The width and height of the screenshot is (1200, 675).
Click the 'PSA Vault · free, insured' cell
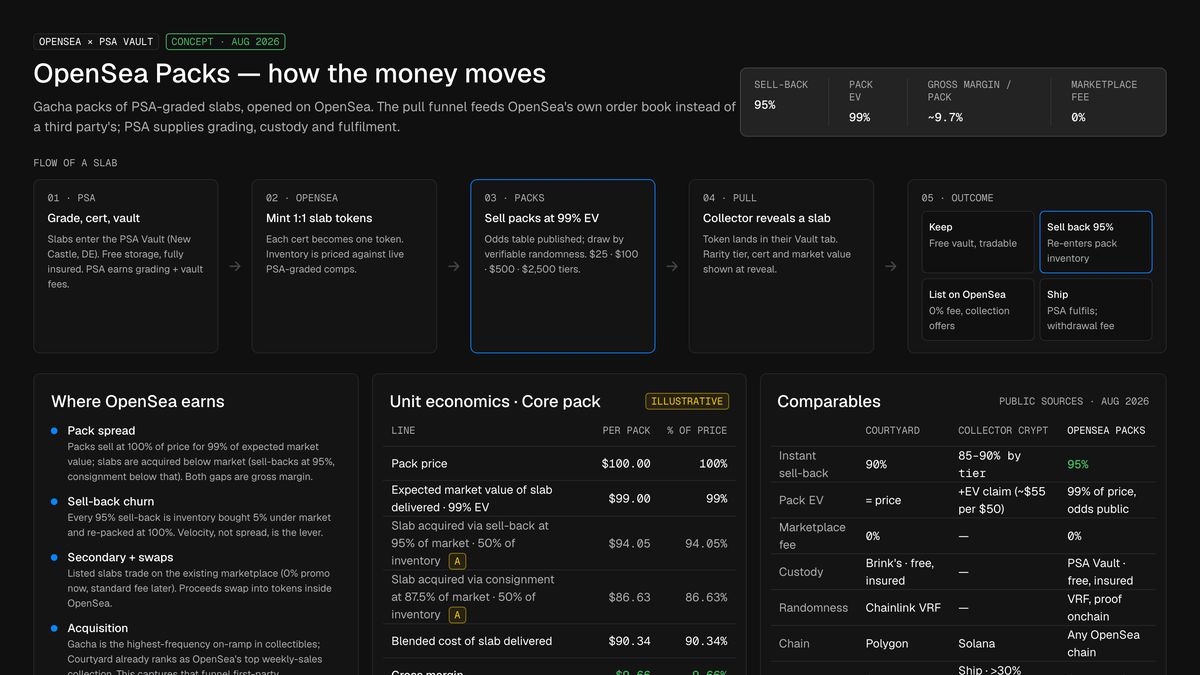pos(1100,572)
